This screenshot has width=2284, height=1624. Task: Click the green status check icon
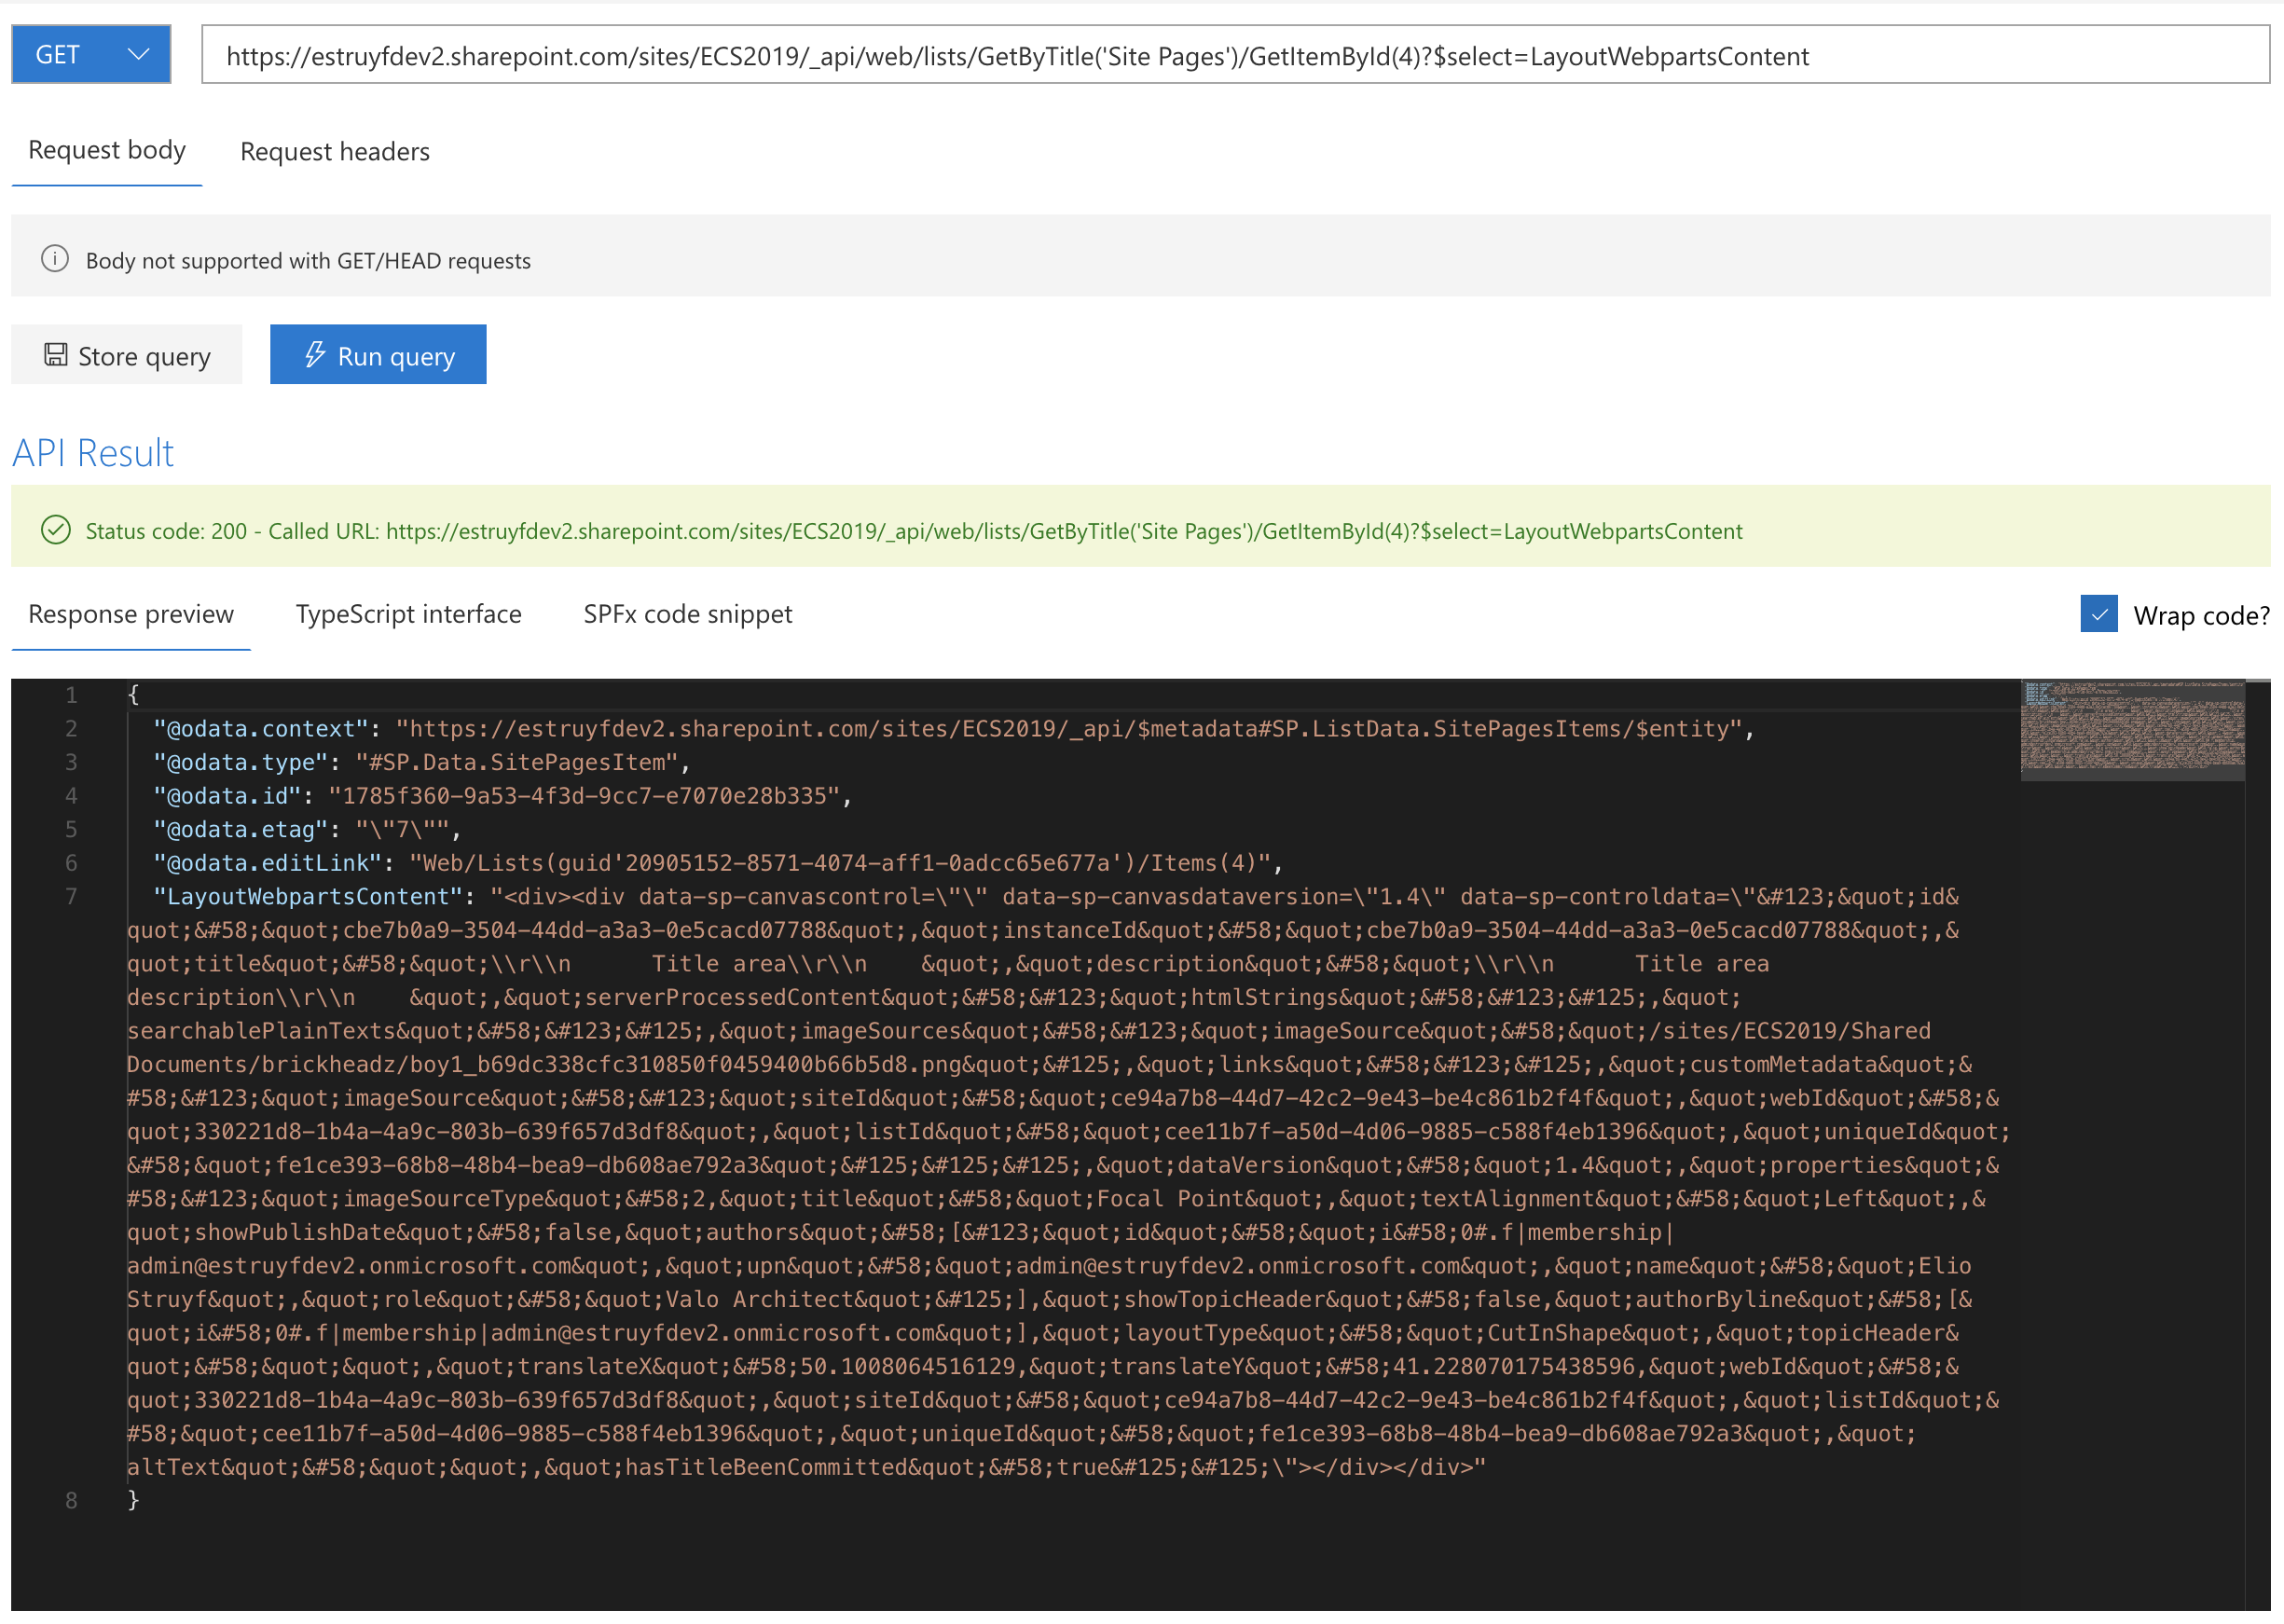(56, 531)
